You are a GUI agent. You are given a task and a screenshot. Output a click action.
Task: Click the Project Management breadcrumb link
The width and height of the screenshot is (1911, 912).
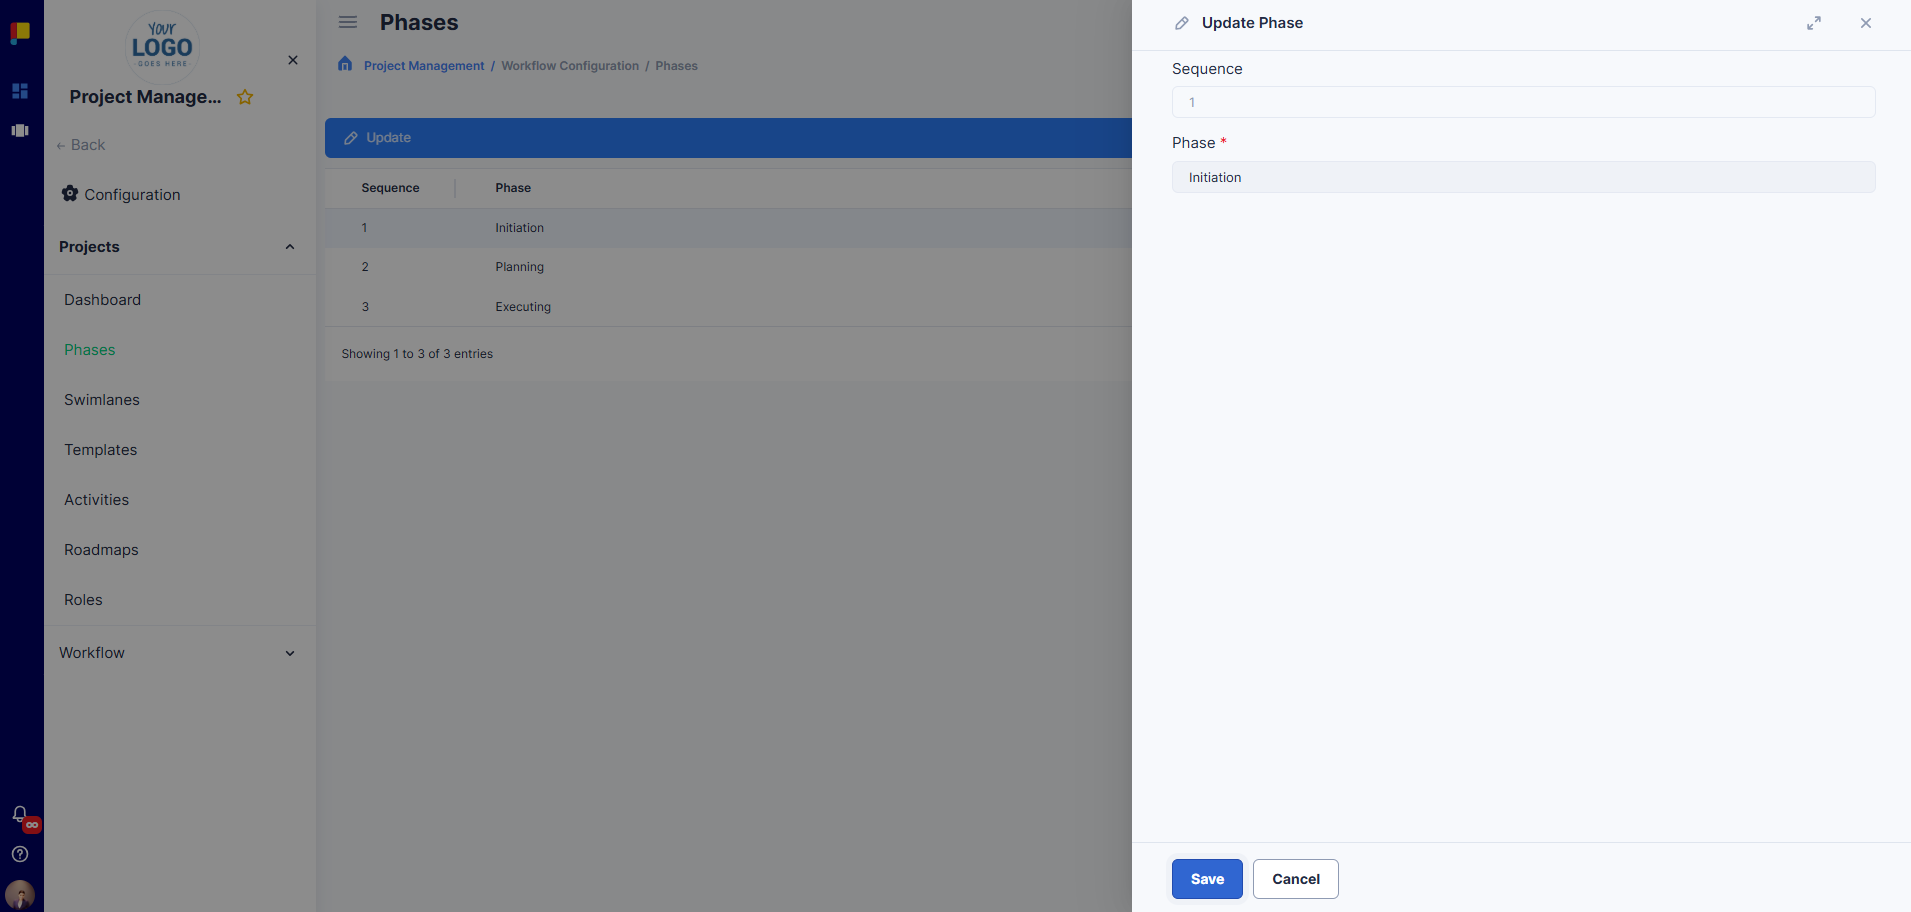click(424, 66)
